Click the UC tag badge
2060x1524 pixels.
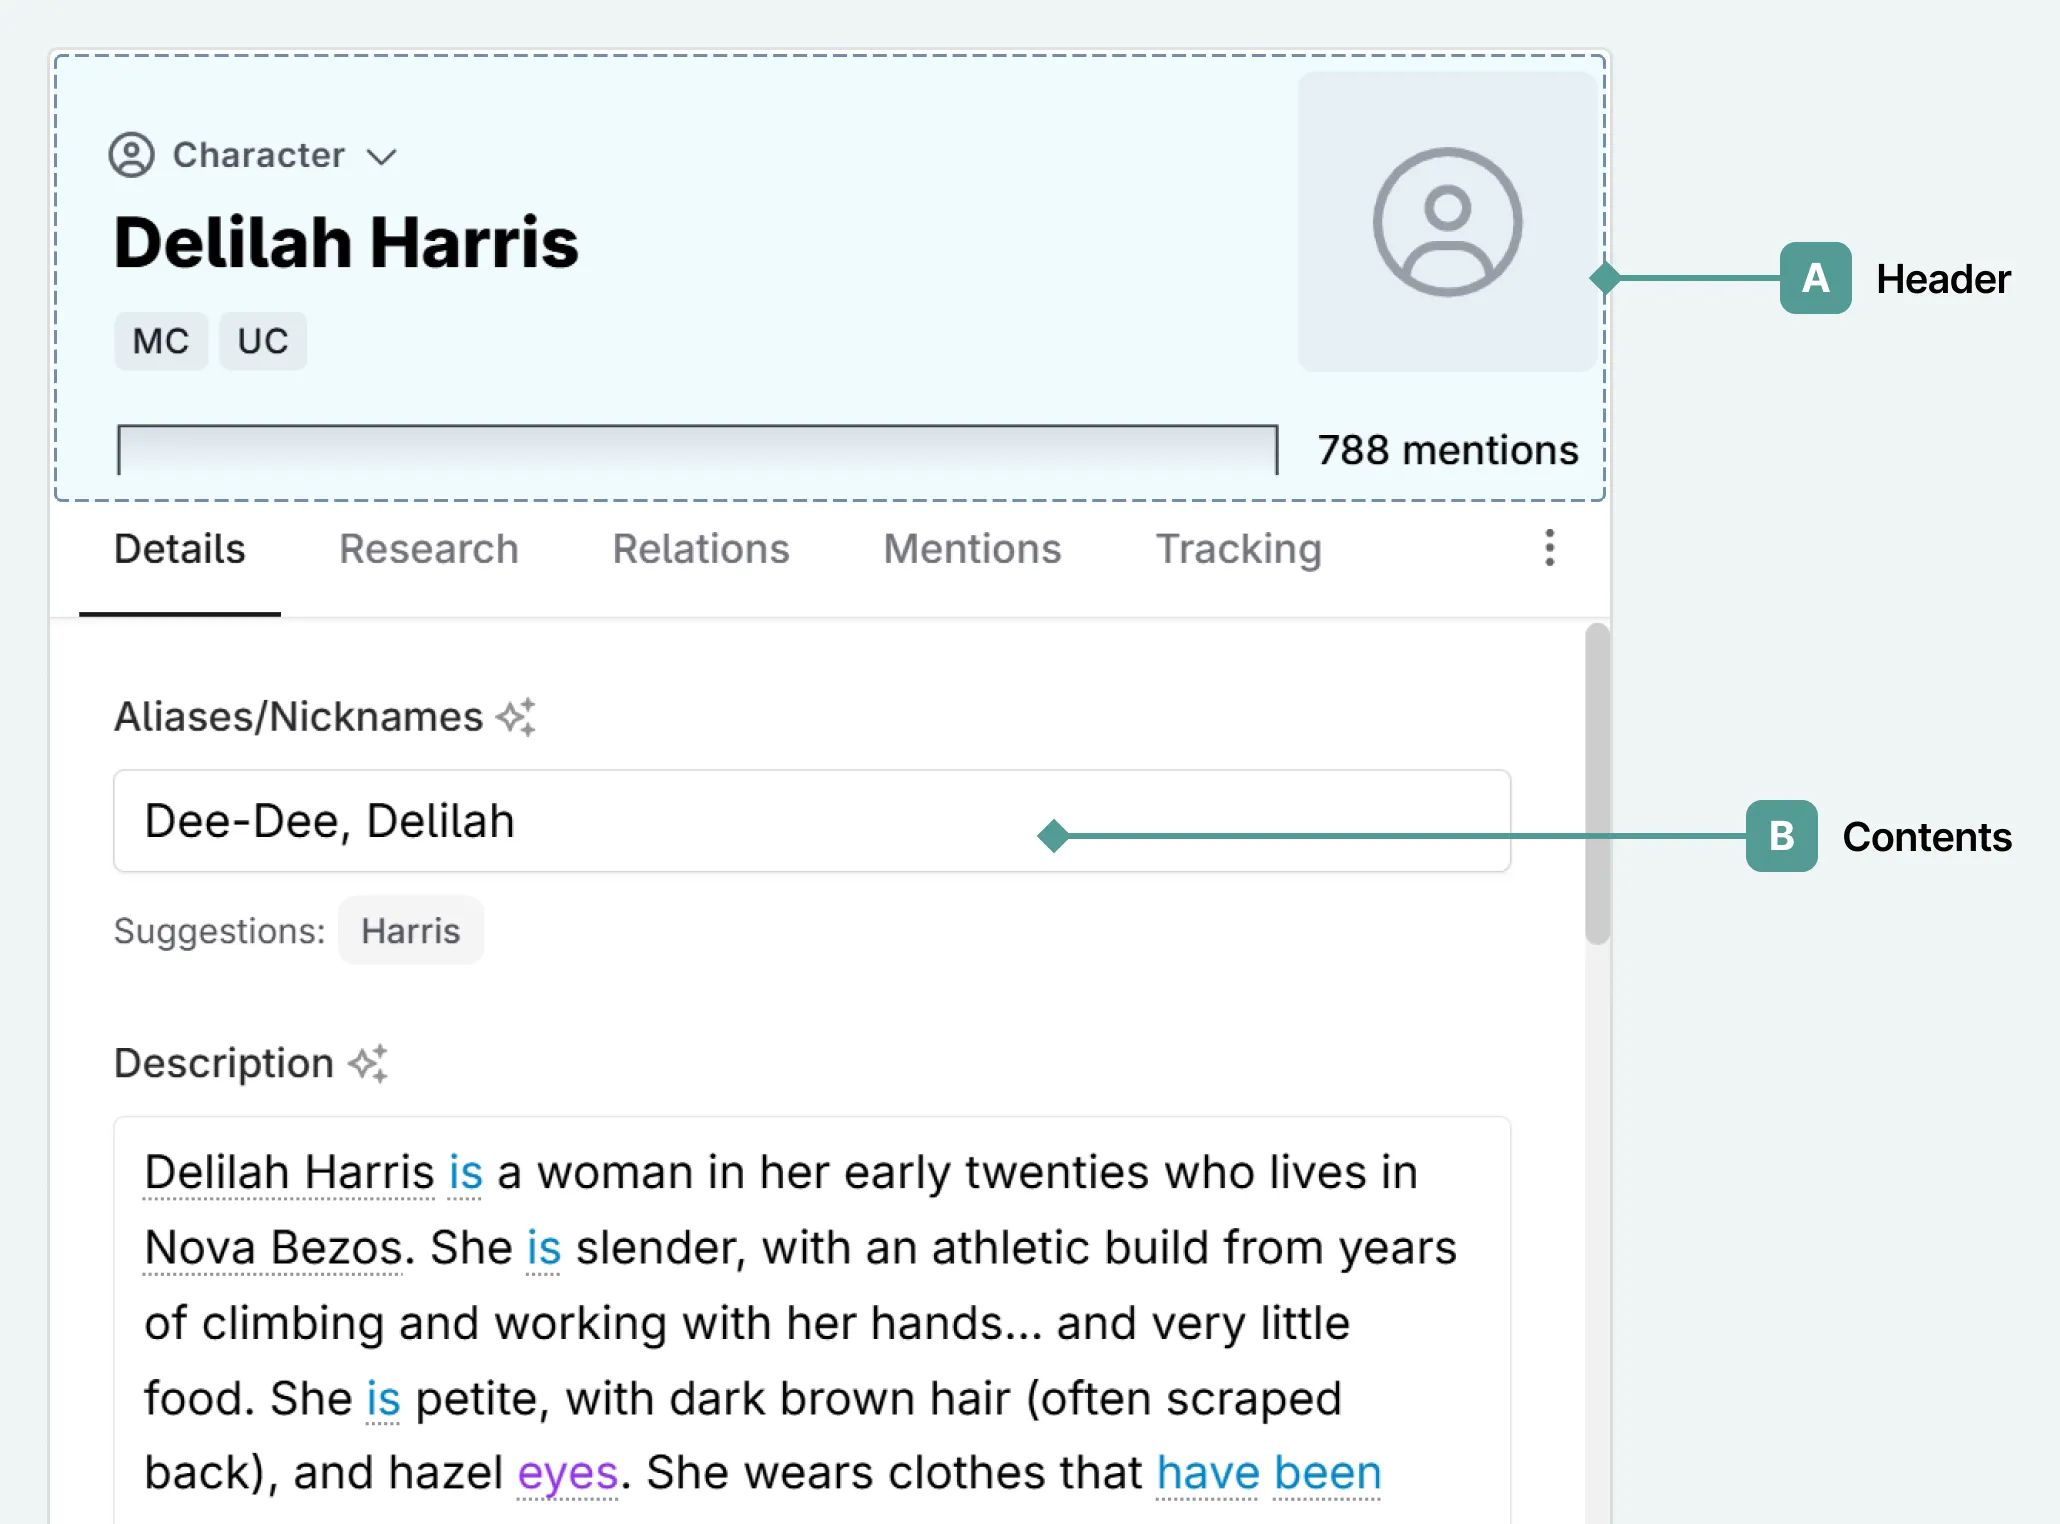click(x=263, y=341)
